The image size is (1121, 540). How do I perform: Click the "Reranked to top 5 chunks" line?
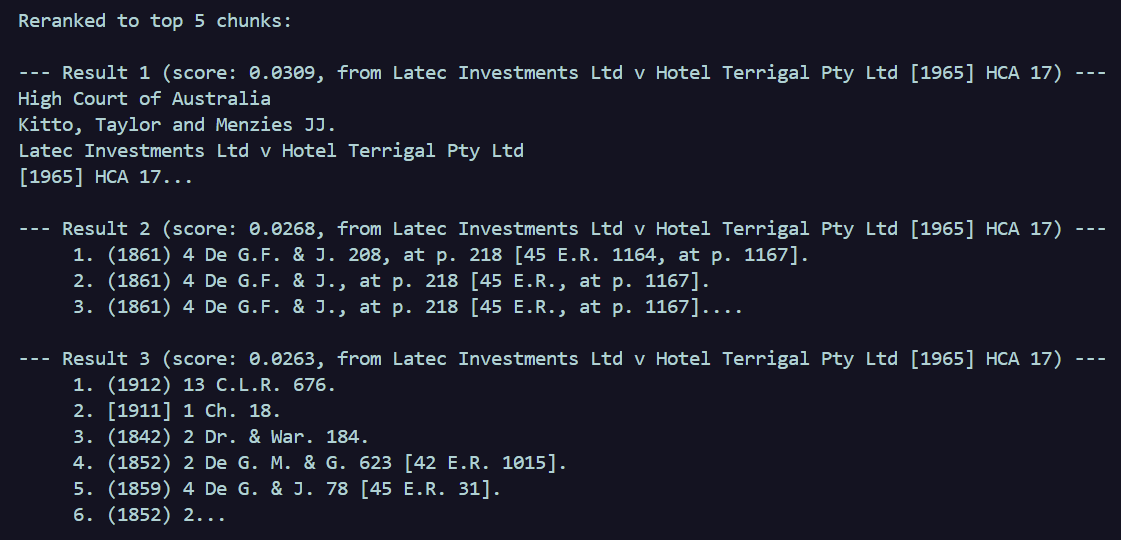(x=155, y=20)
